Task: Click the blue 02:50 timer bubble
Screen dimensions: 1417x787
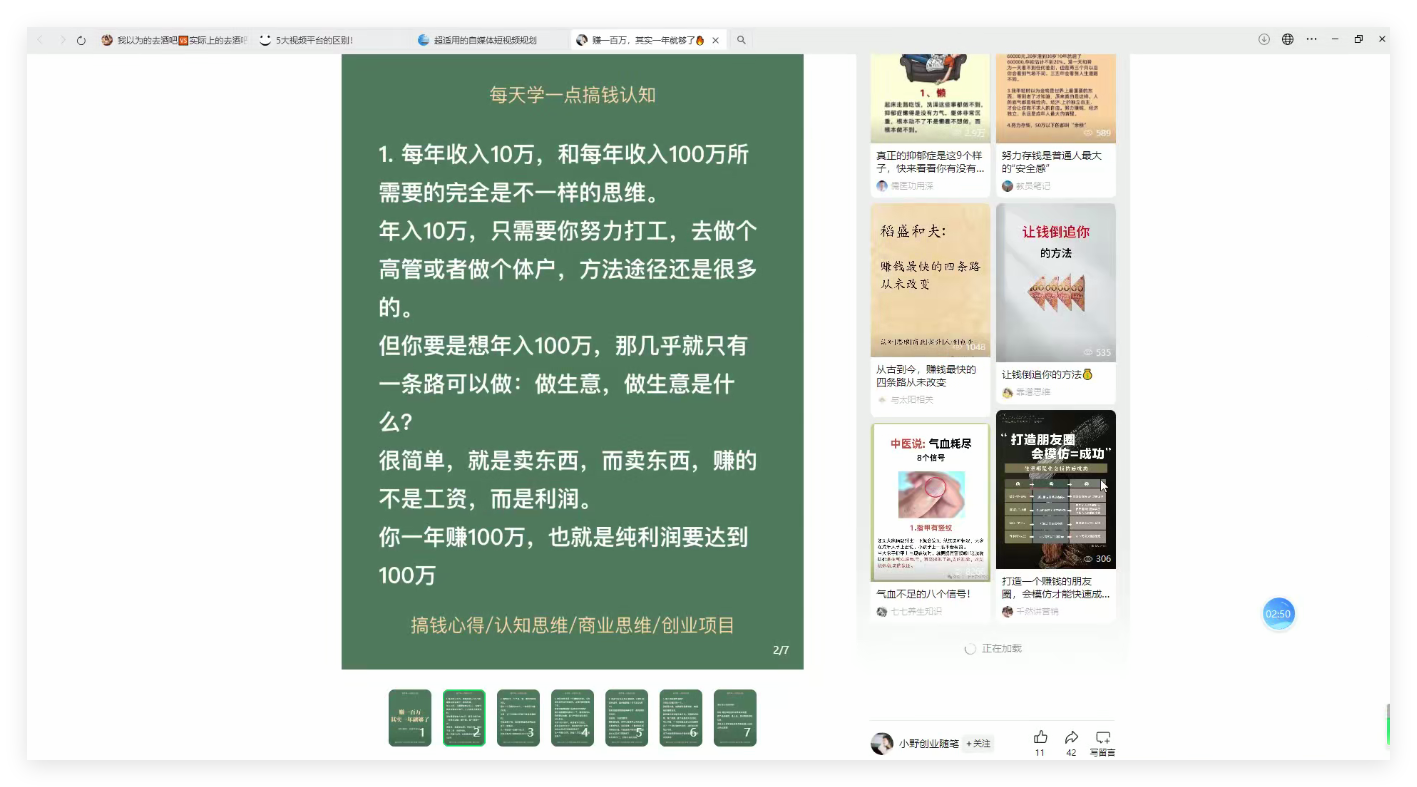Action: [x=1278, y=614]
